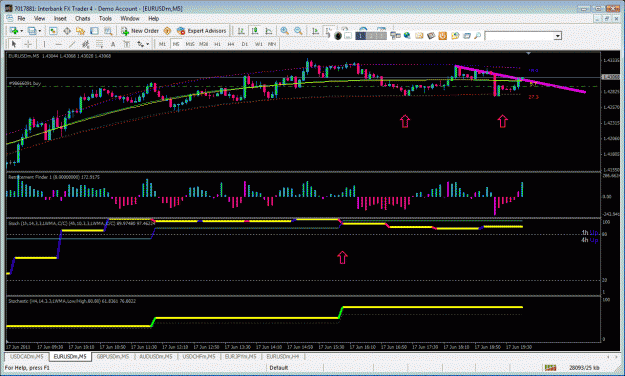The image size is (625, 376).
Task: Click the black sphere icon on floating toolbar
Action: [x=338, y=36]
